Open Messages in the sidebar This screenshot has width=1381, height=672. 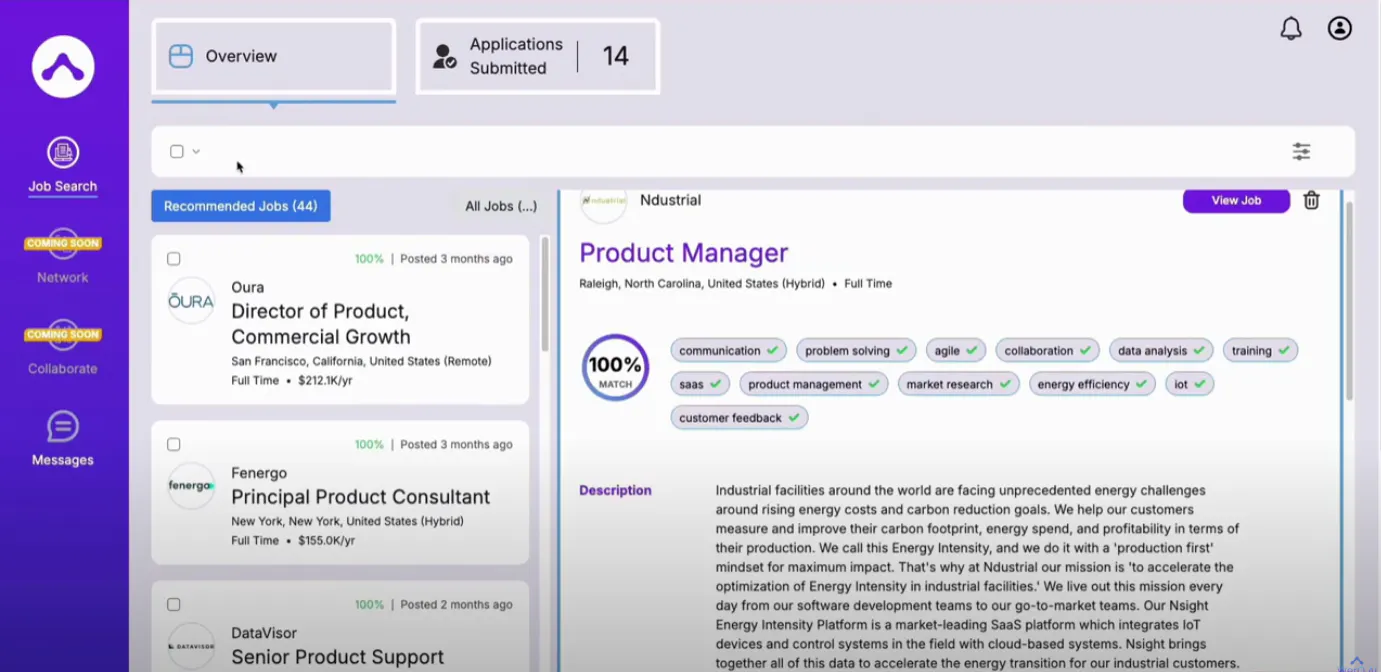[x=63, y=439]
